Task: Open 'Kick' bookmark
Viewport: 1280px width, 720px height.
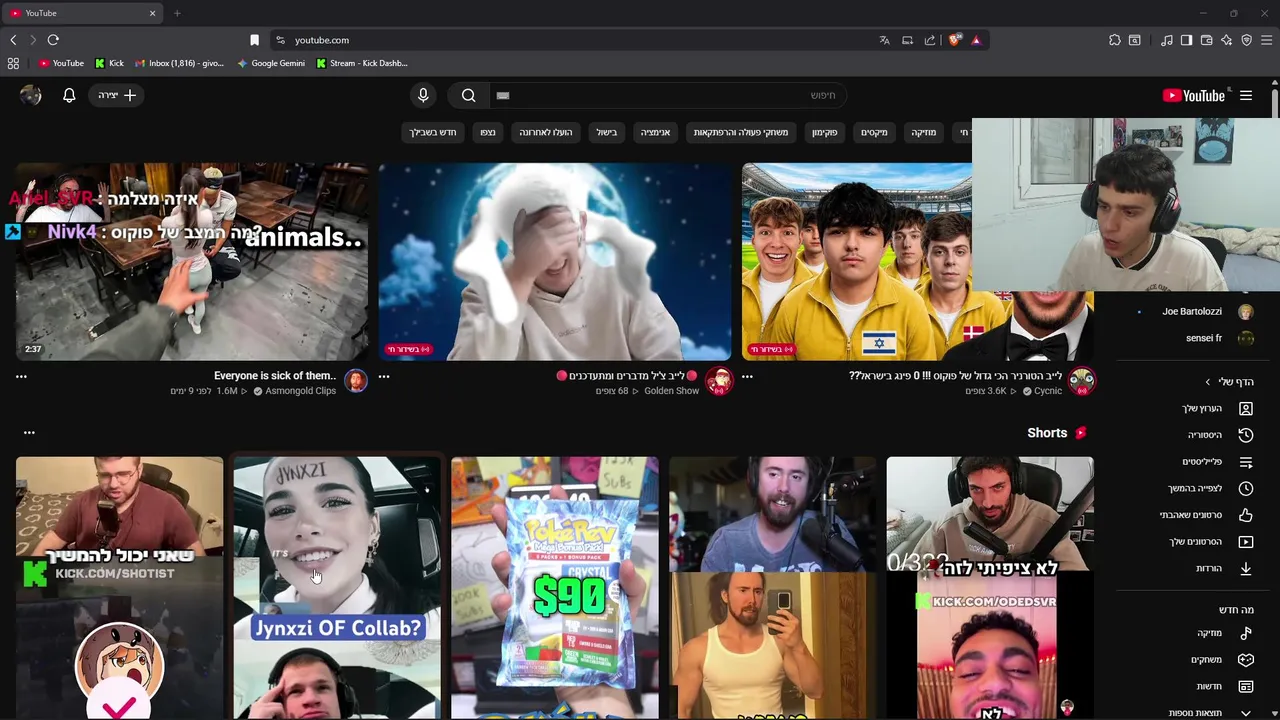Action: (x=110, y=63)
